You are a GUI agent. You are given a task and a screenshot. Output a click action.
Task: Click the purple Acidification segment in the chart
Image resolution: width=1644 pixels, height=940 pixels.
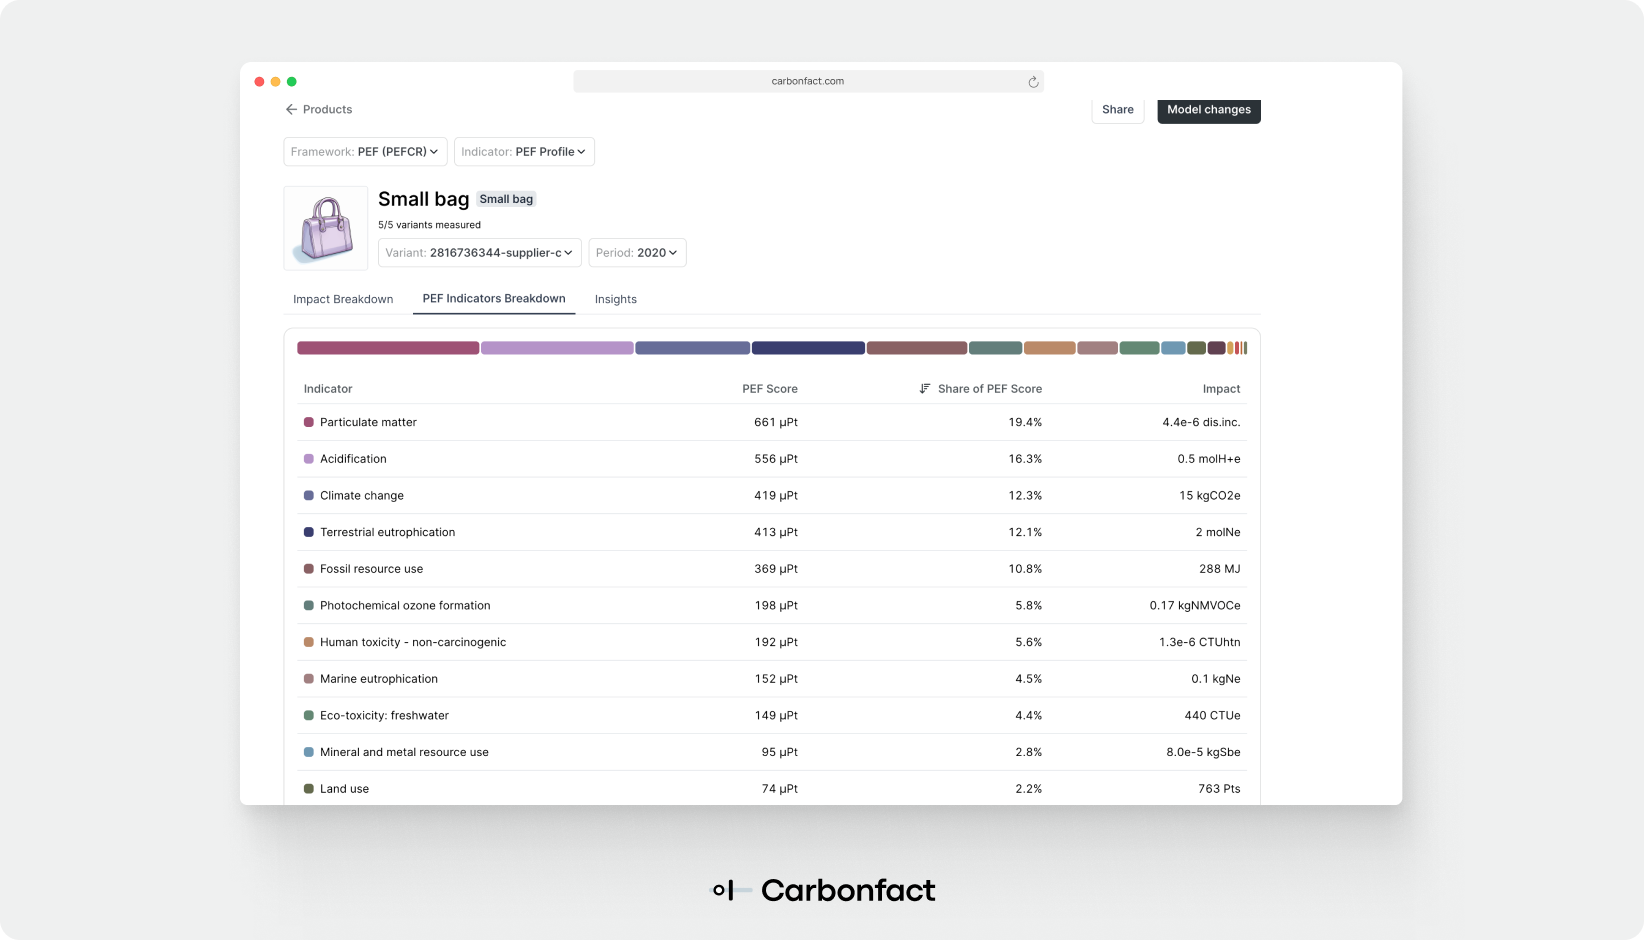pos(556,347)
